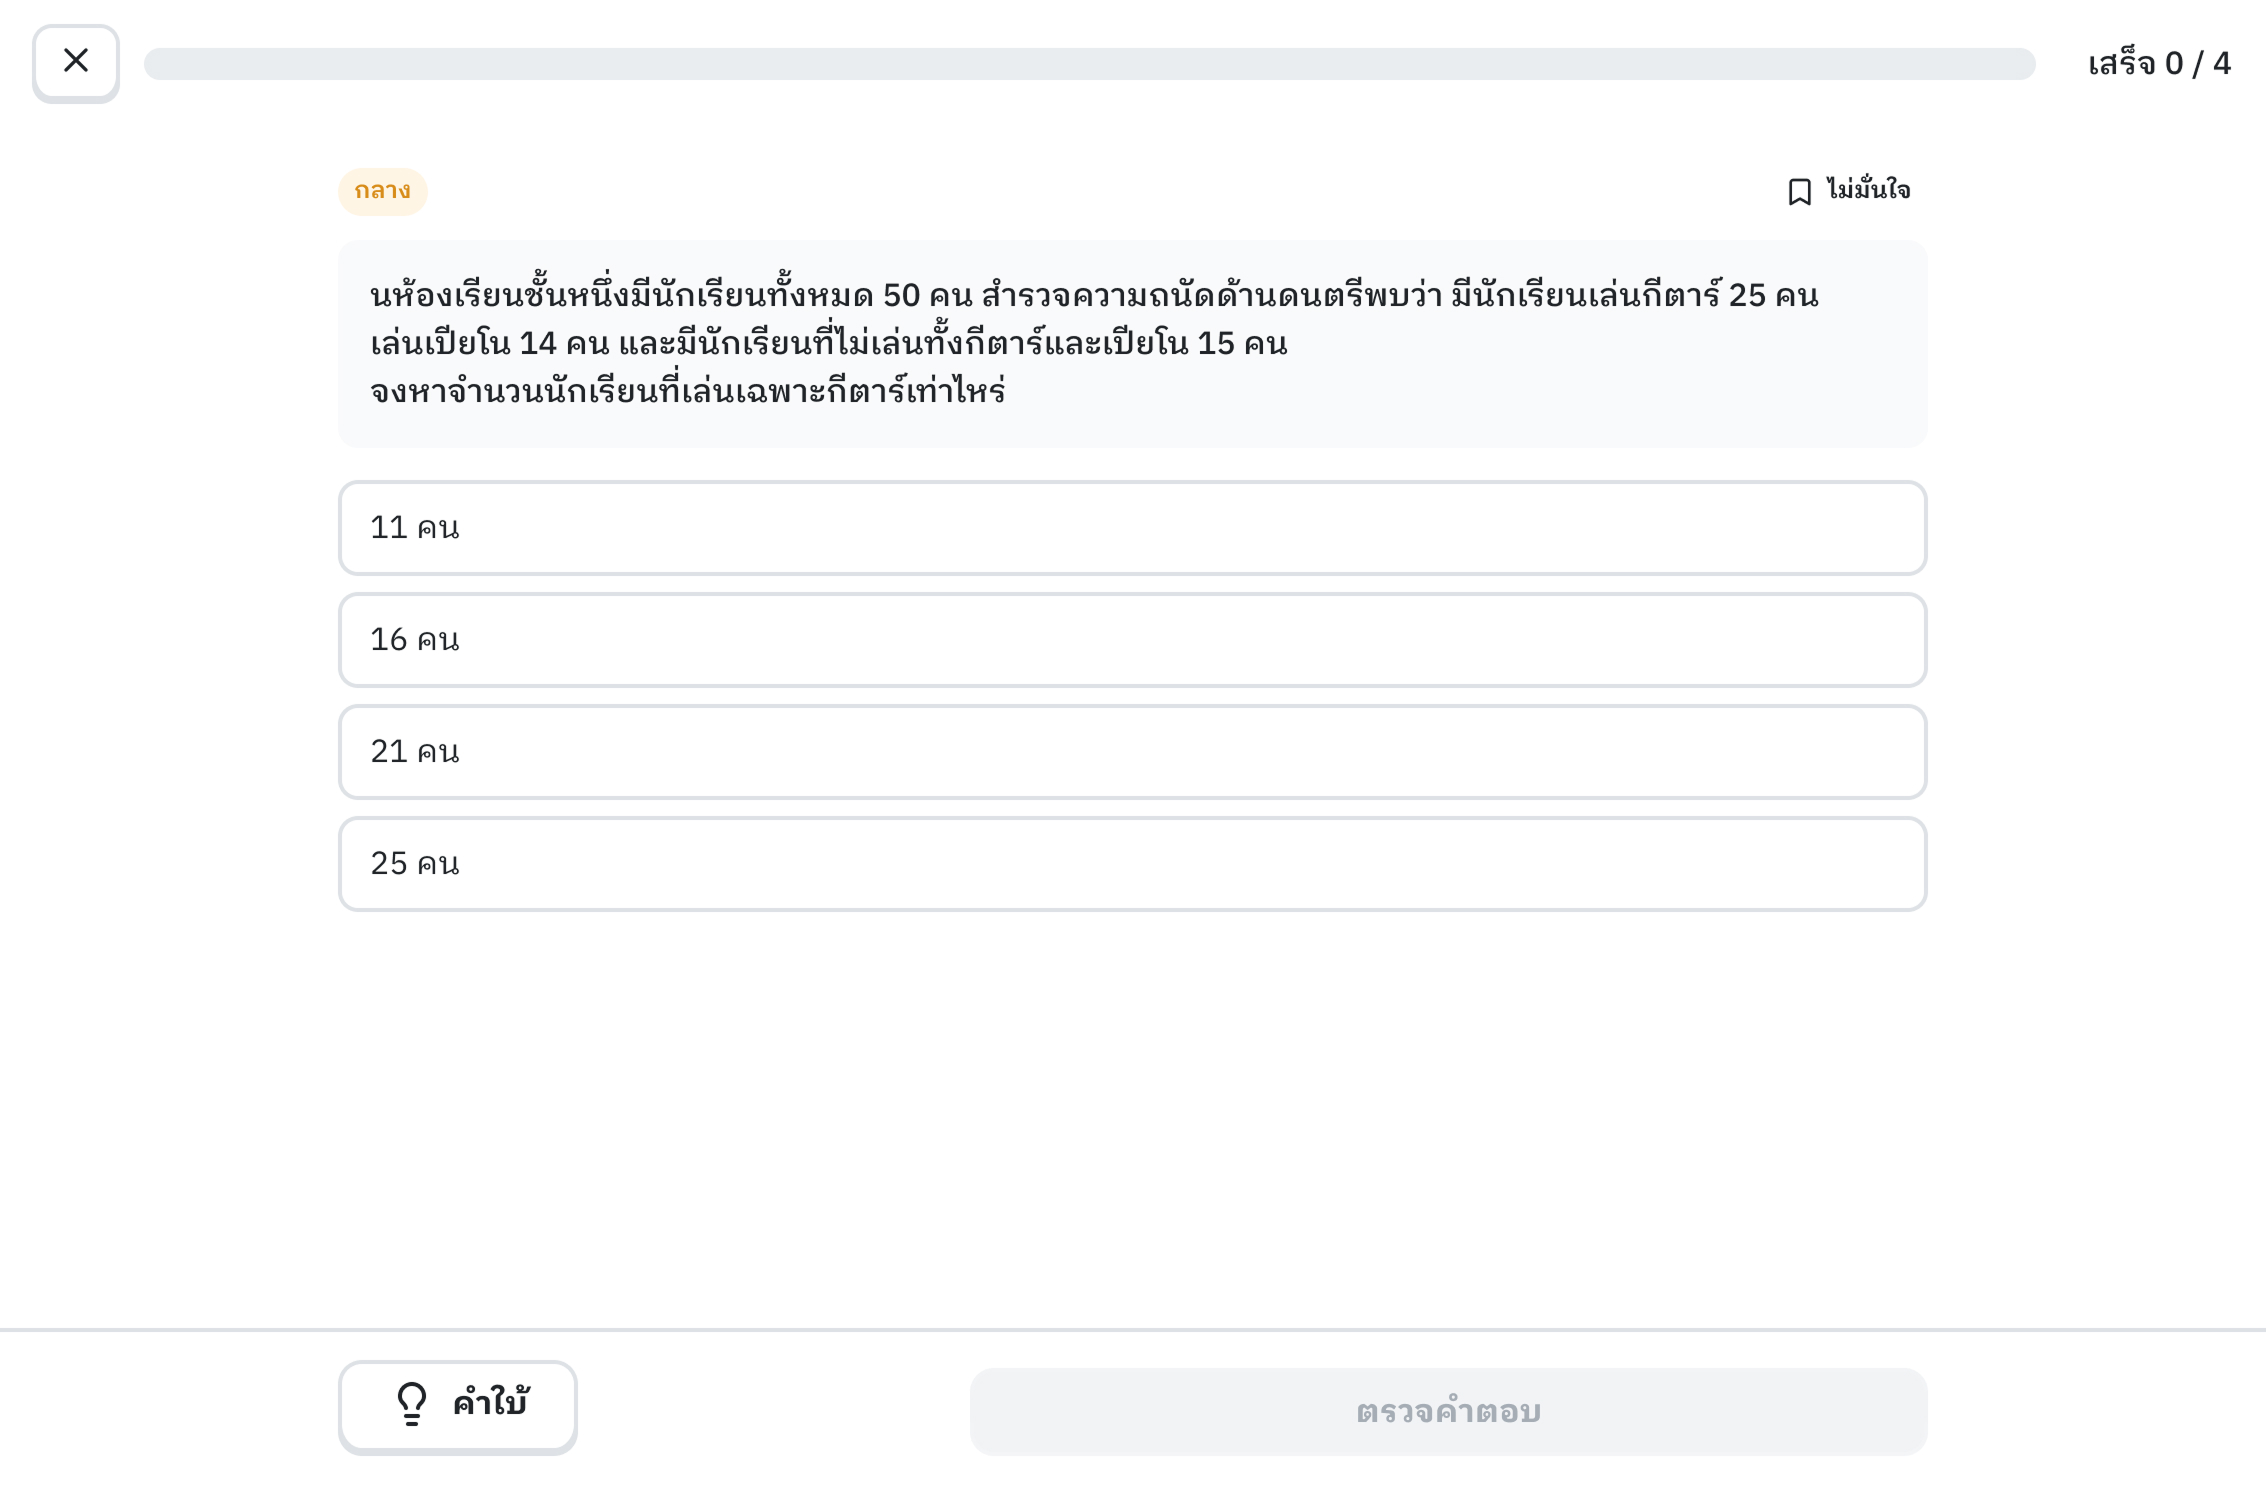Viewport: 2266px width, 1488px height.
Task: Select the answer option "11 คน"
Action: pyautogui.click(x=1132, y=528)
